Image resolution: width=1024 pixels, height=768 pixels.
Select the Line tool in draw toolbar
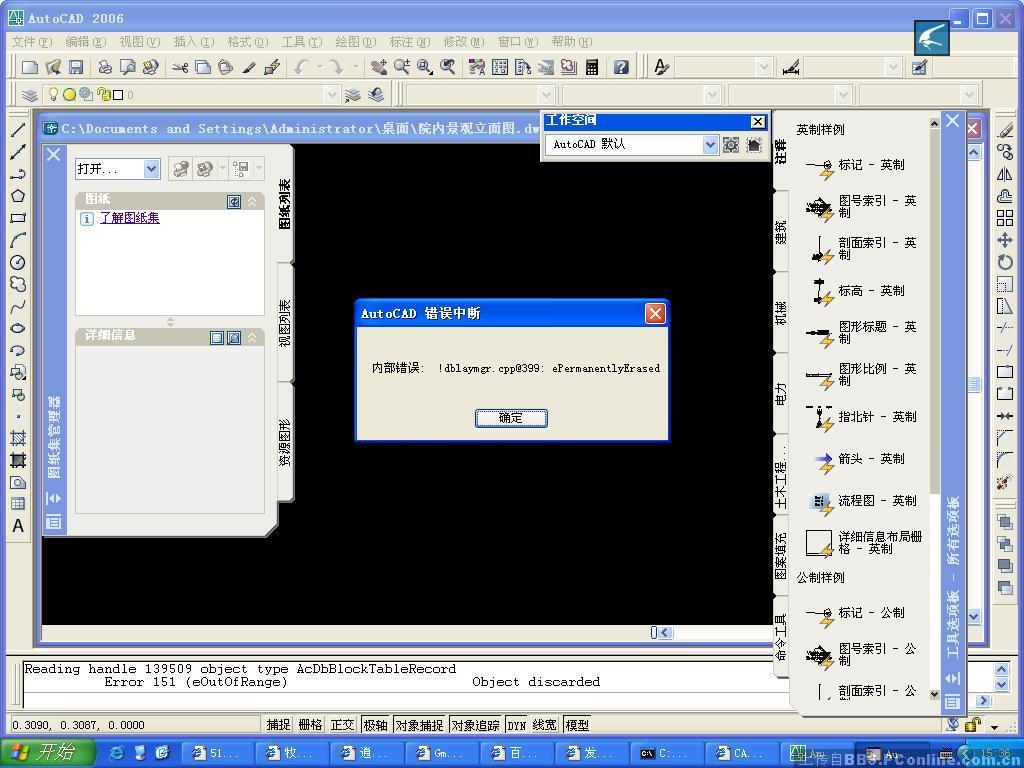pyautogui.click(x=18, y=130)
